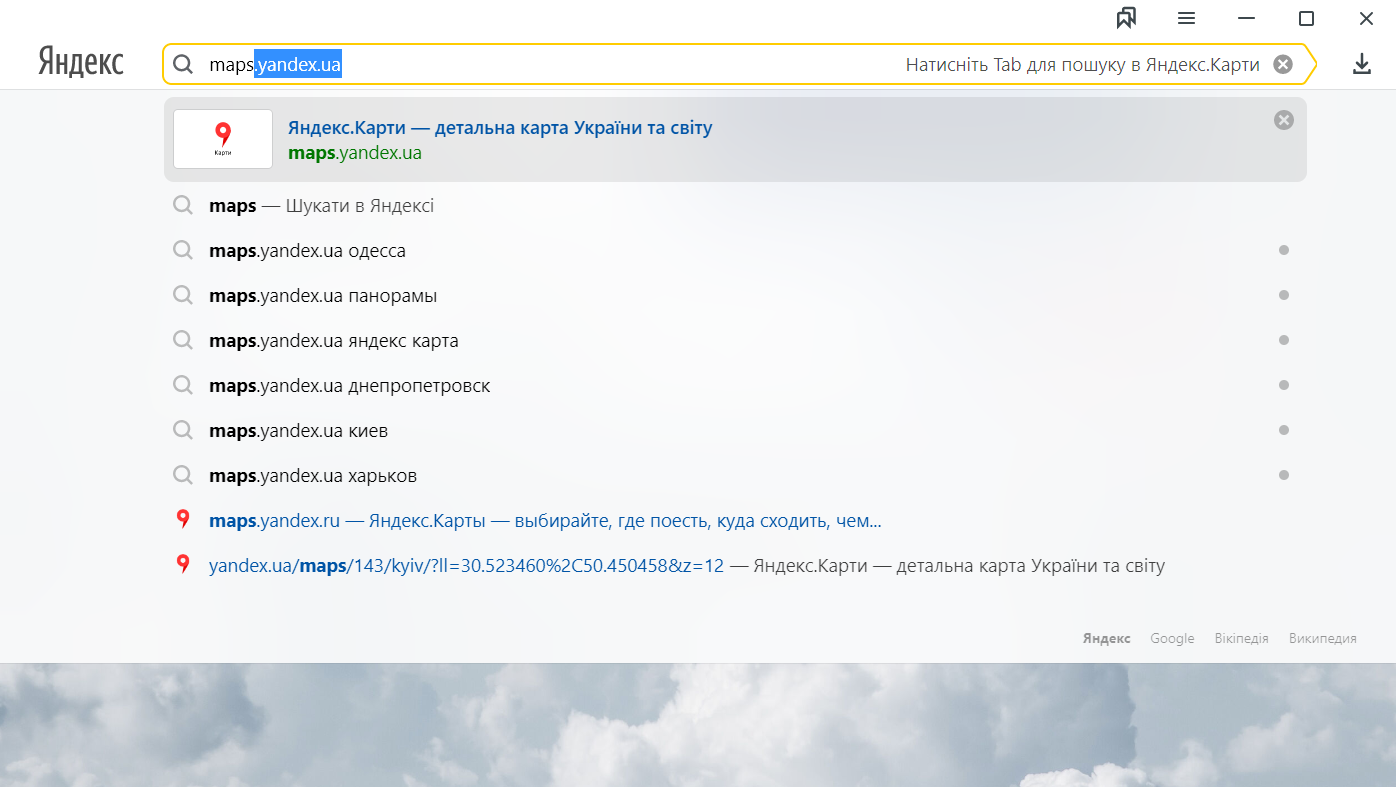1397x787 pixels.
Task: Open the downloads arrow icon
Action: pos(1361,65)
